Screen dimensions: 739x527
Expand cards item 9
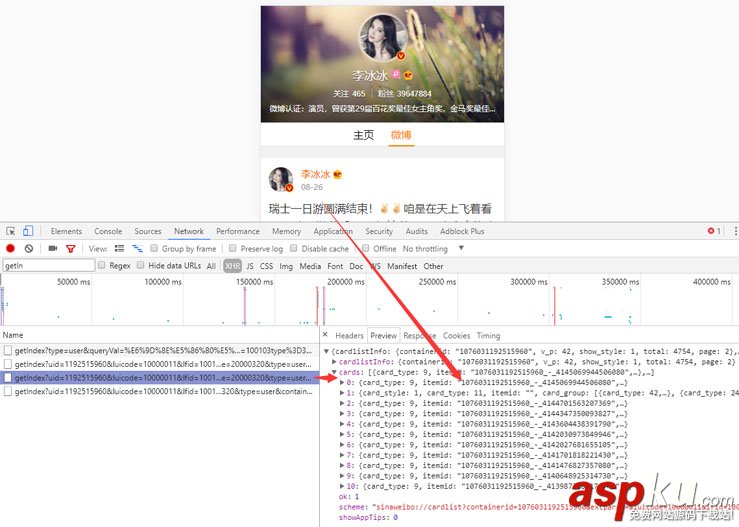click(x=342, y=476)
